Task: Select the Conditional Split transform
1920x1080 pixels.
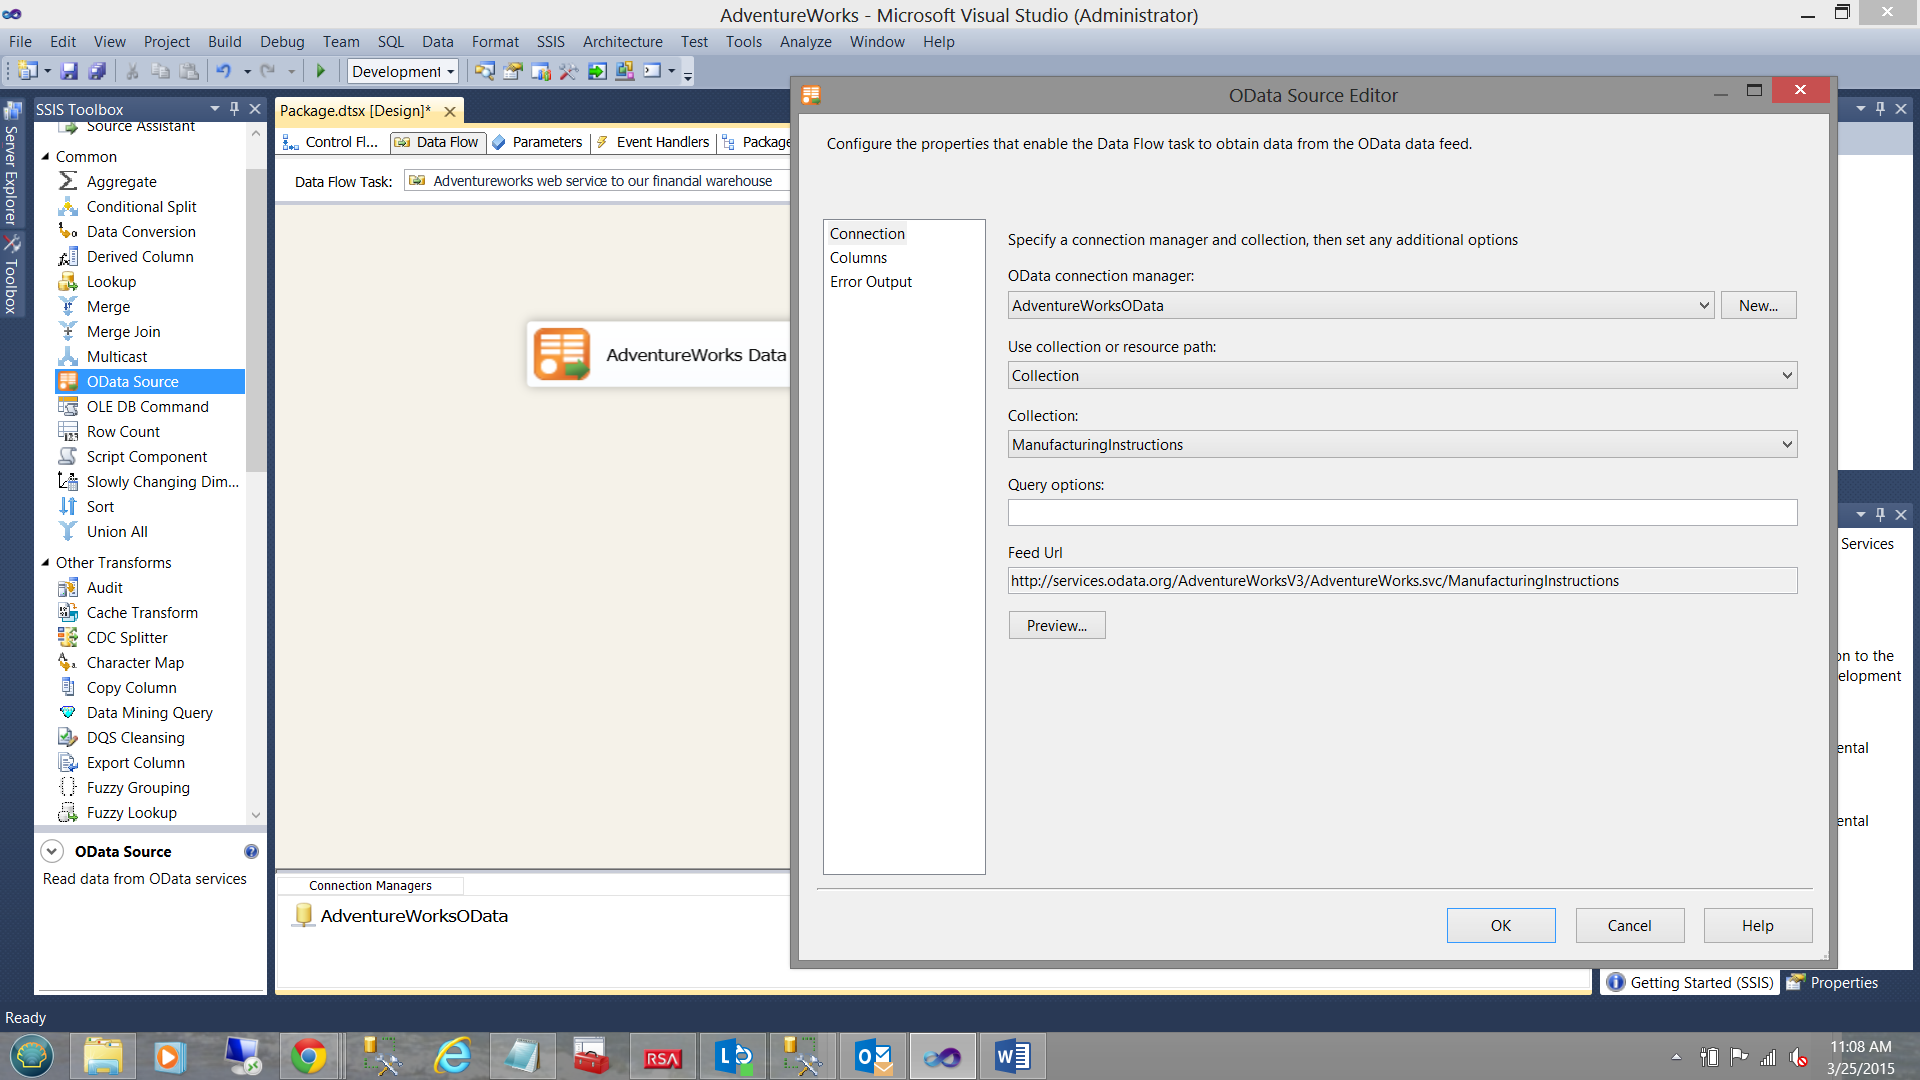Action: 141,206
